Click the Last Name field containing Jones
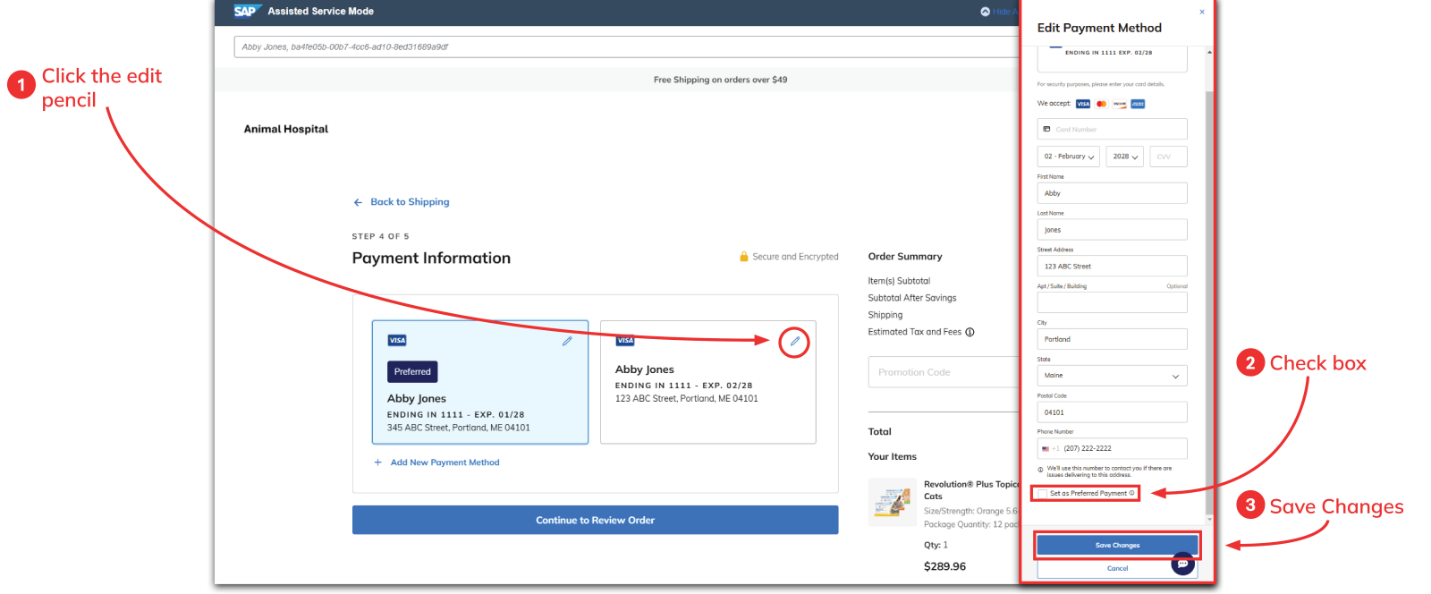Viewport: 1431px width, 594px height. [1112, 230]
